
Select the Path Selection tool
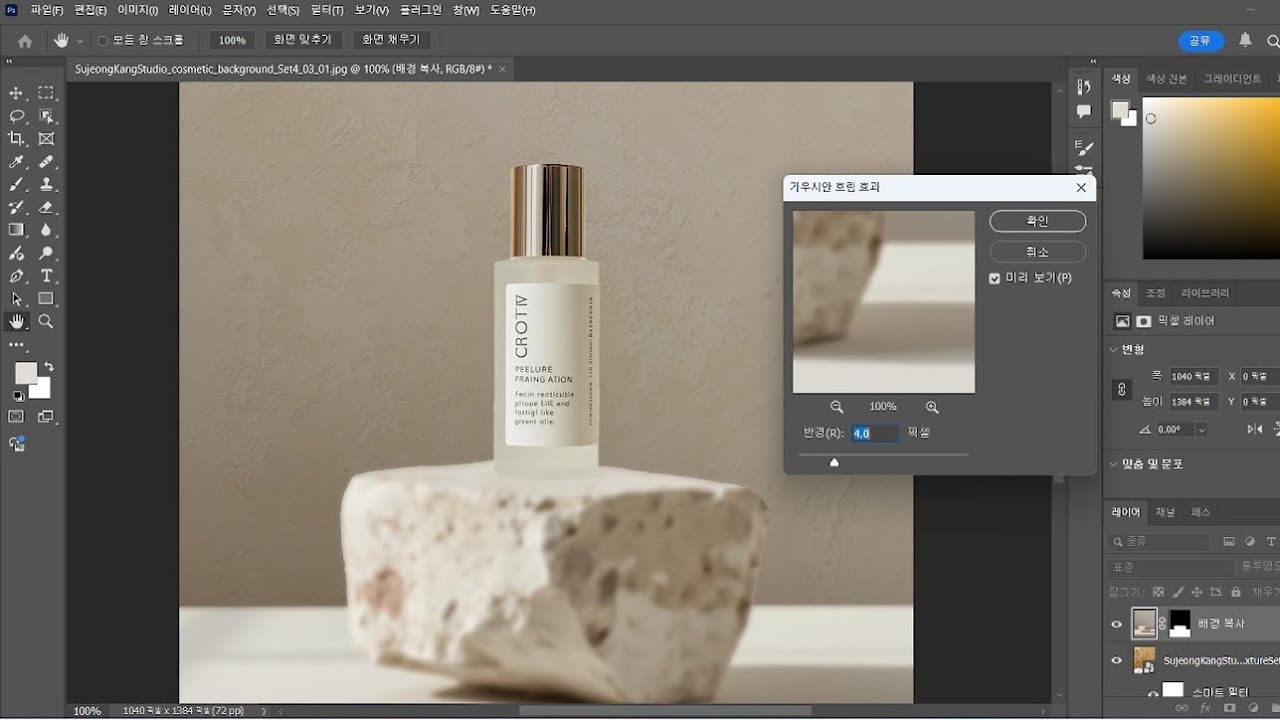pyautogui.click(x=16, y=299)
